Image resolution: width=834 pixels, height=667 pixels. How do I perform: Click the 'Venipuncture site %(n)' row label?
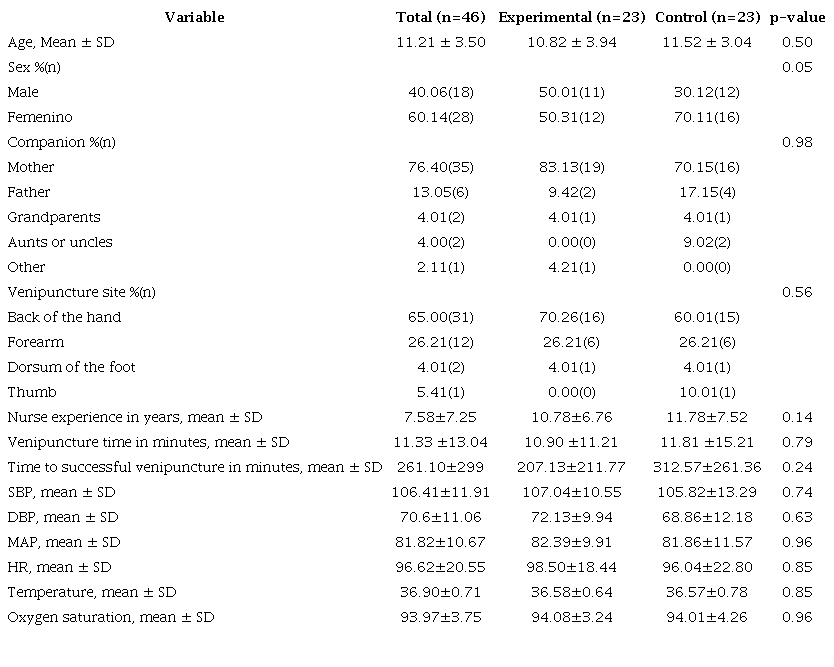pos(81,292)
